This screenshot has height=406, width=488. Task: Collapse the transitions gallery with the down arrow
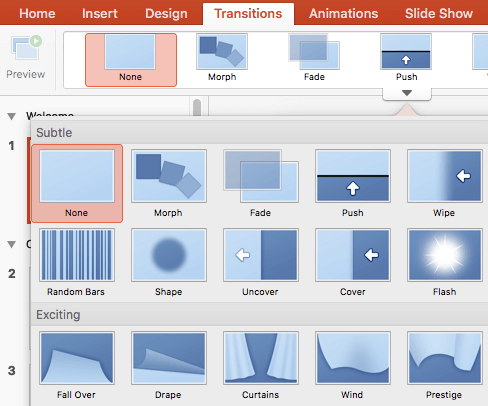(x=407, y=93)
